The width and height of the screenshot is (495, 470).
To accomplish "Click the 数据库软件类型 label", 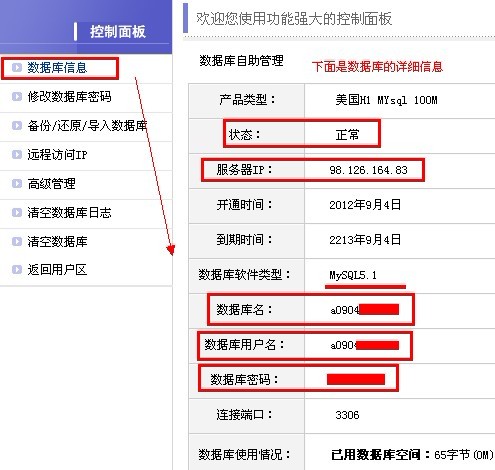I will tap(244, 275).
